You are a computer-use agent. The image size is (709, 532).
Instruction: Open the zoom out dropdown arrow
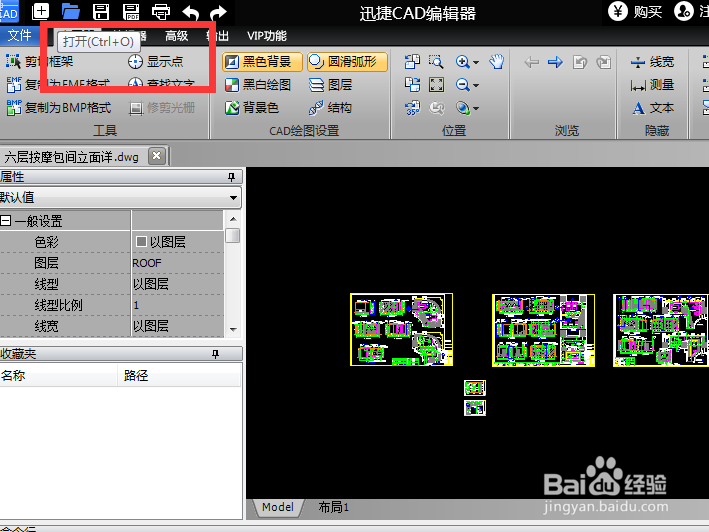[x=476, y=85]
